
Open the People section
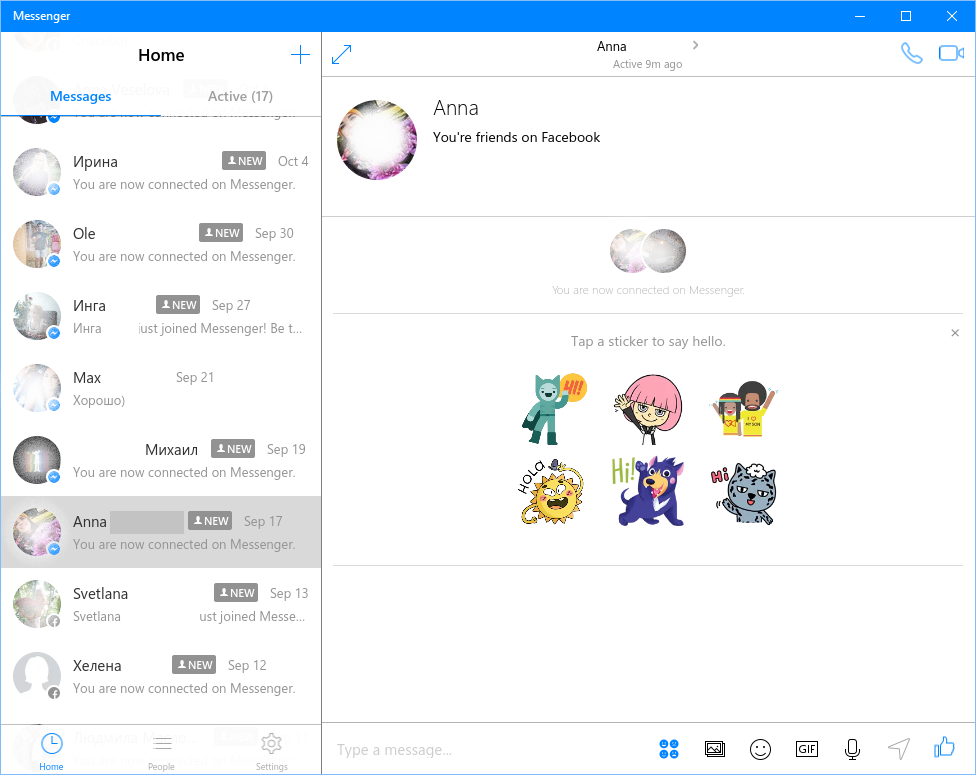(161, 750)
